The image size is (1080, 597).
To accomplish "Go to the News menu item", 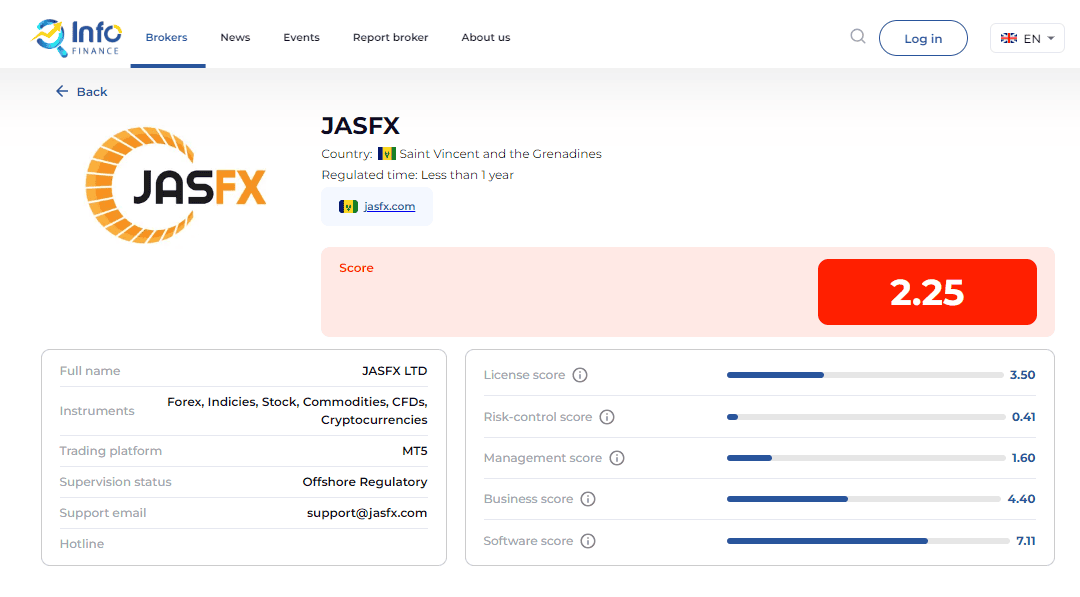I will [235, 37].
